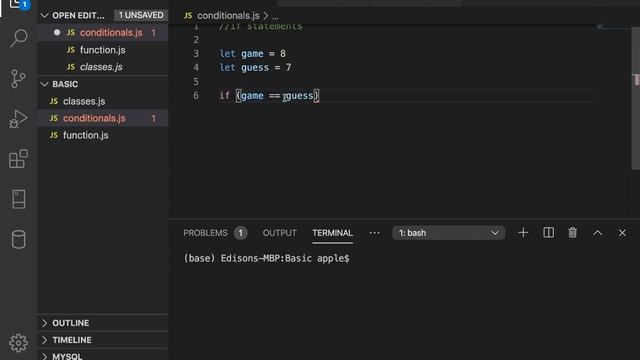This screenshot has width=640, height=360.
Task: Click the 1 Unsaved badge
Action: click(x=141, y=16)
